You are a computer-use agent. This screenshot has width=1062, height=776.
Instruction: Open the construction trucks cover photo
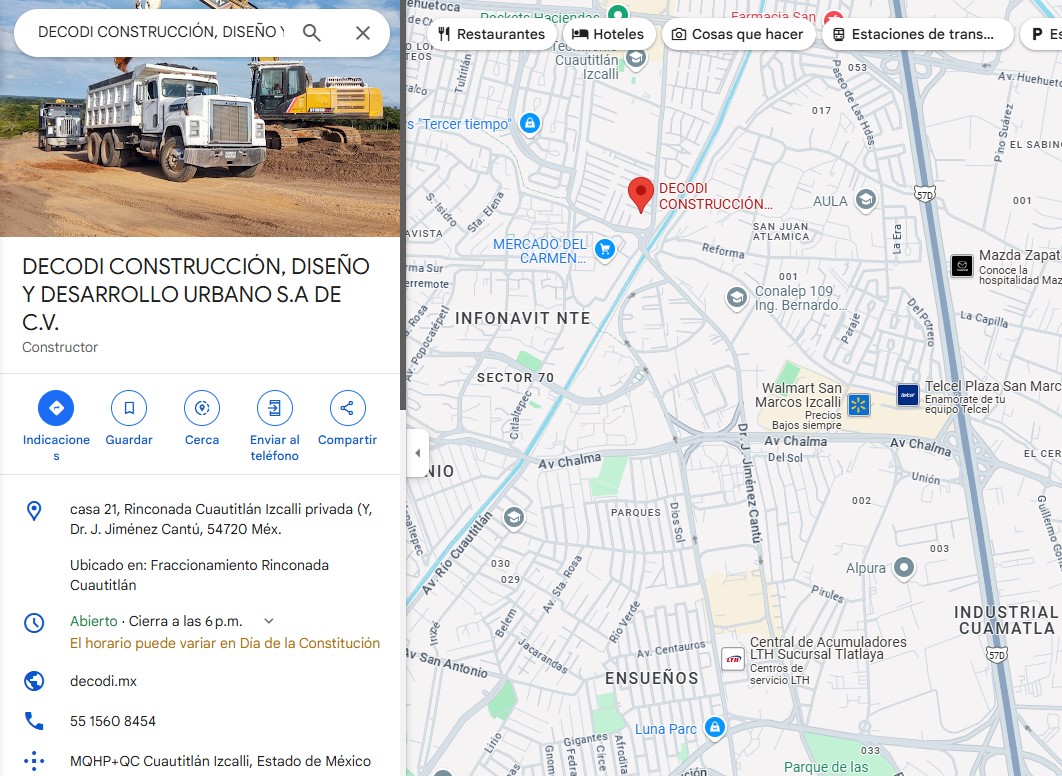(200, 140)
